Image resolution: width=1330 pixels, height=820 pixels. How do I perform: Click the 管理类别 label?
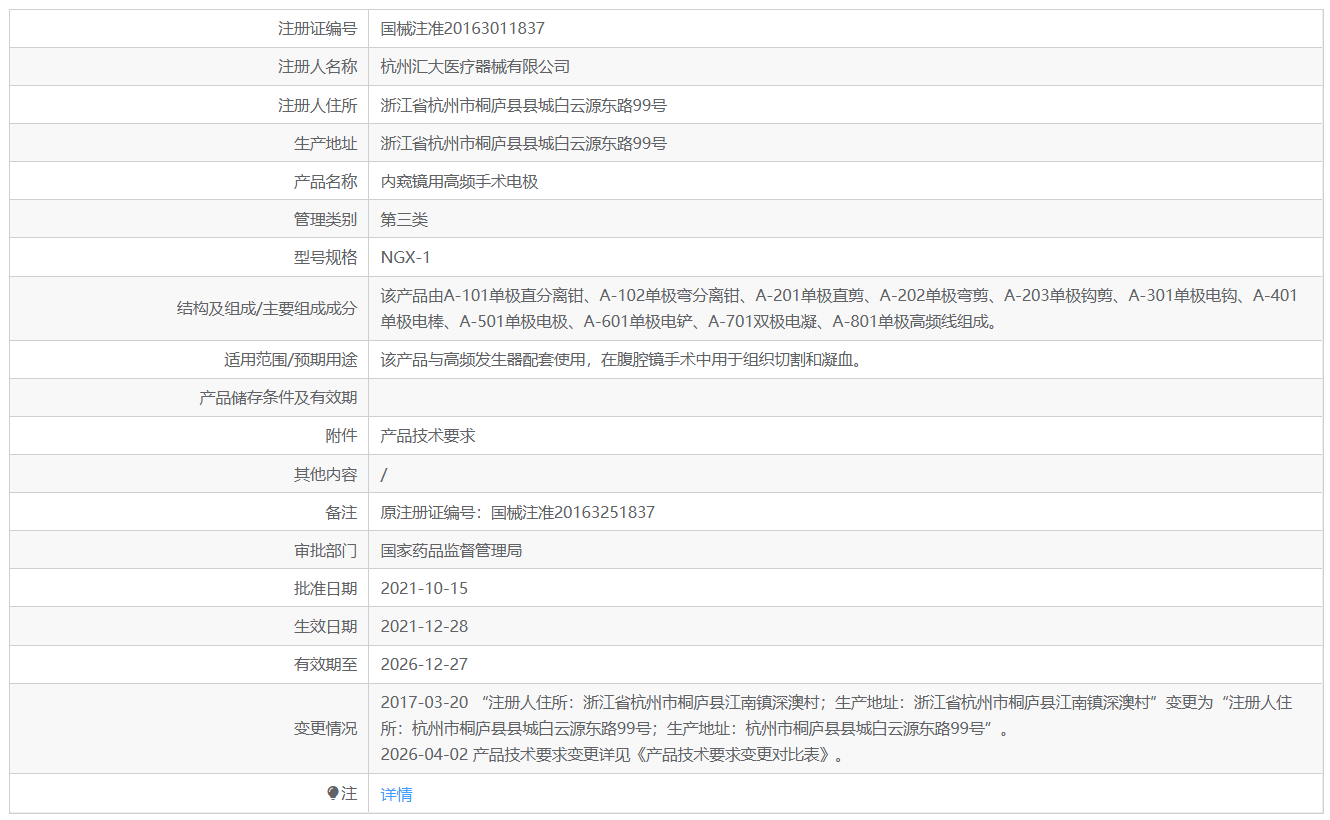tap(325, 219)
